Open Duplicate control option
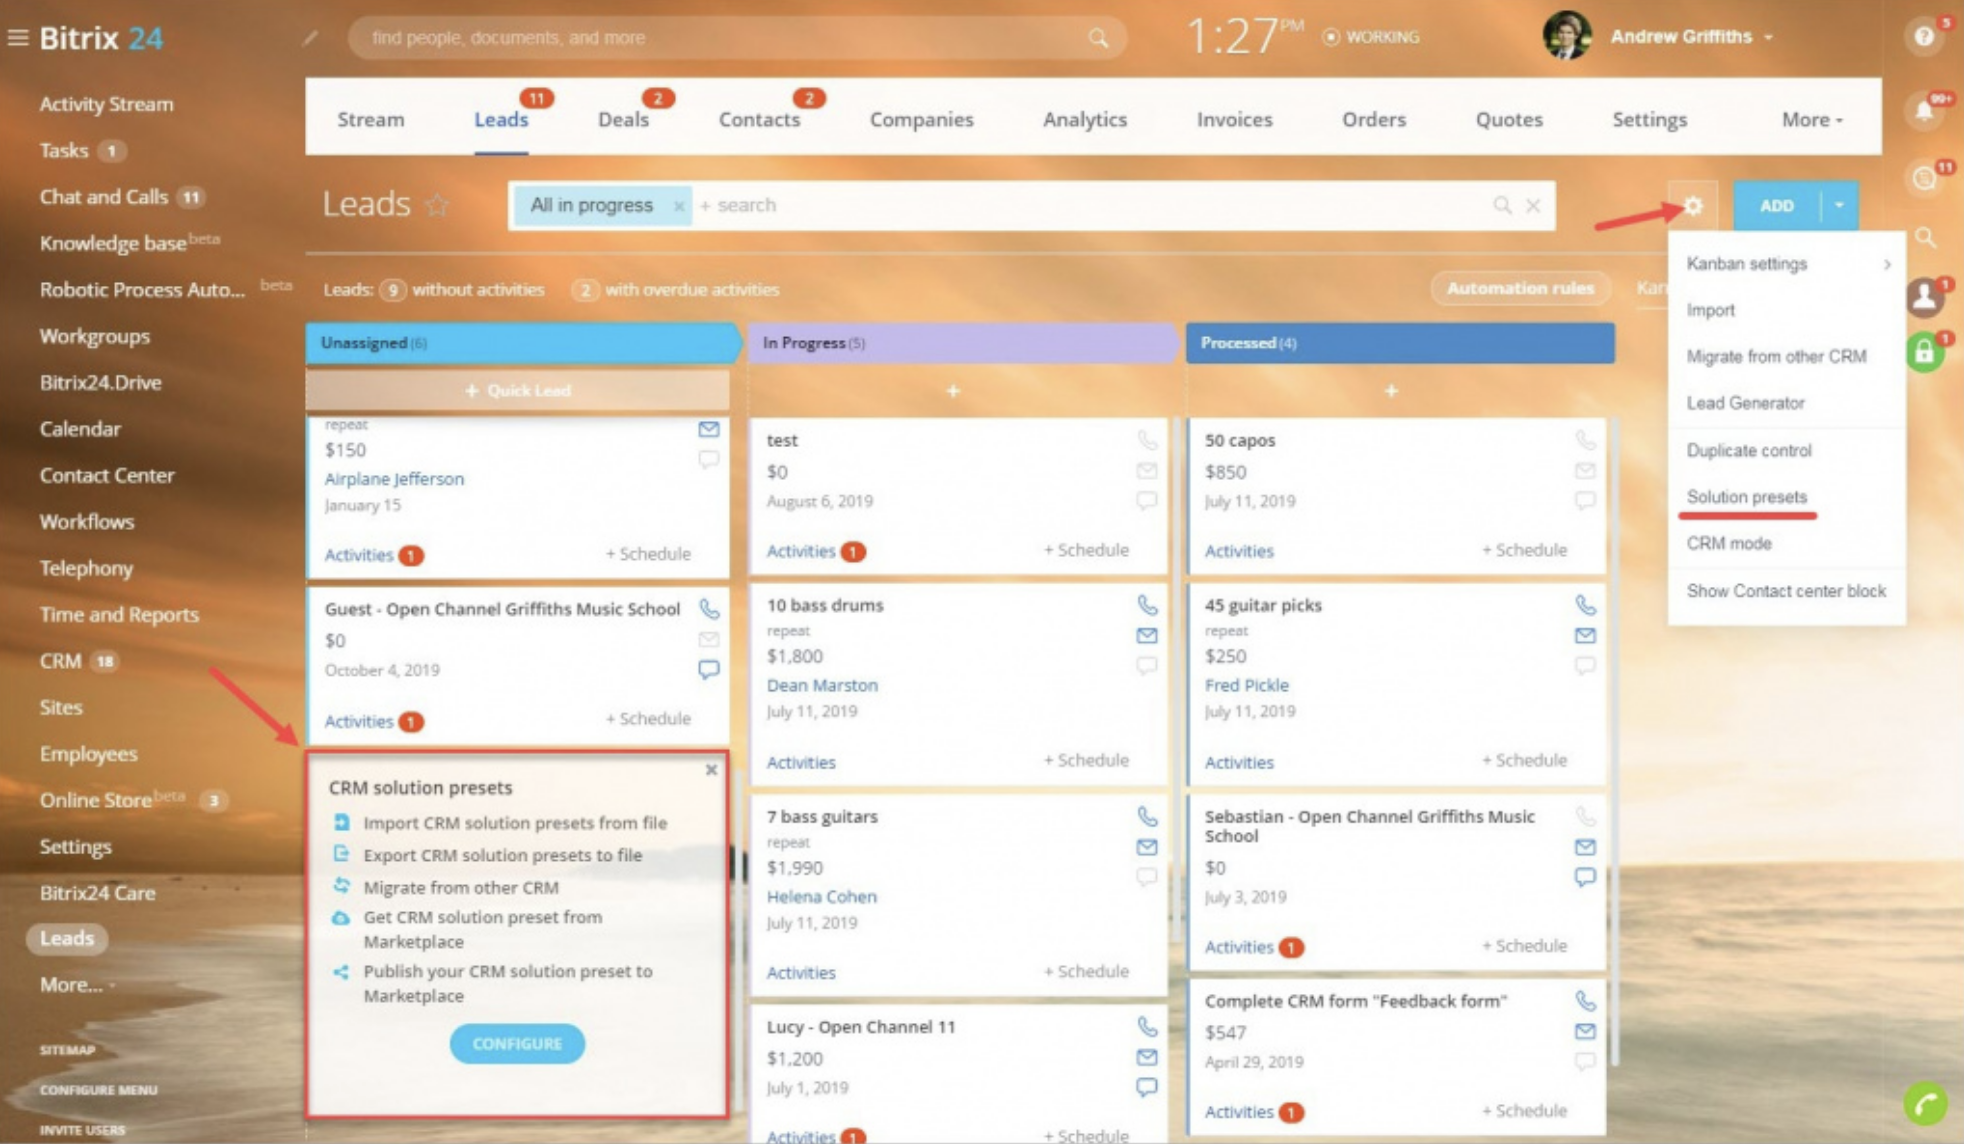 (1747, 449)
